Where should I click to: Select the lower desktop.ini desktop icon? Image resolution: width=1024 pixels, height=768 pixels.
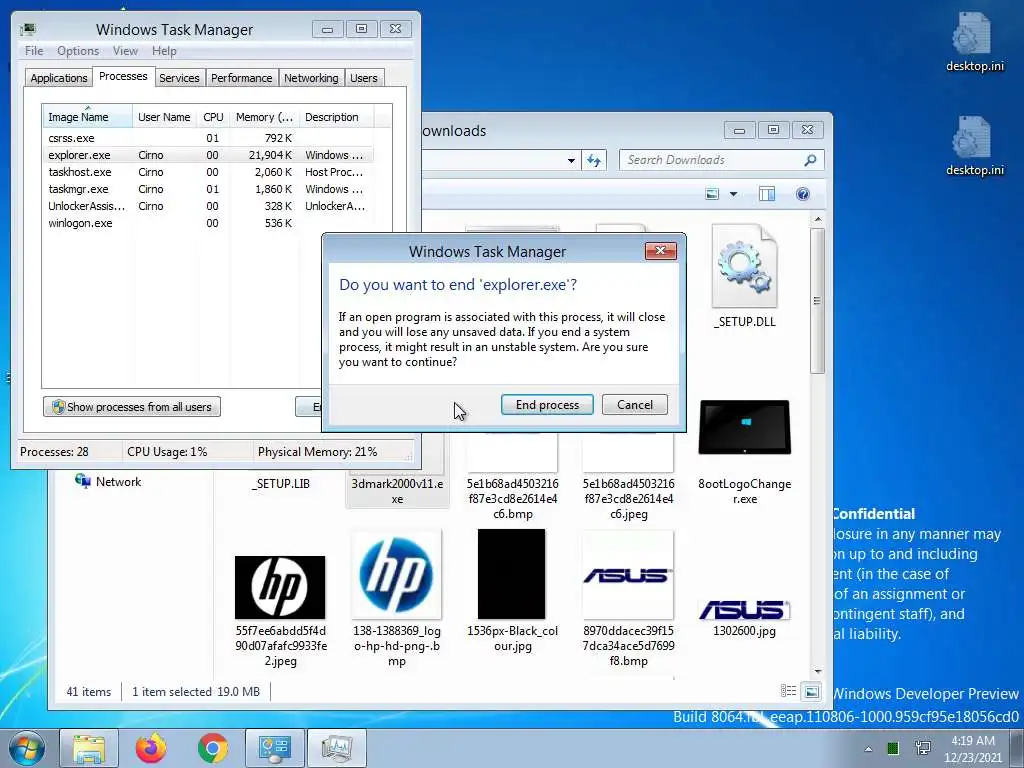[x=974, y=146]
